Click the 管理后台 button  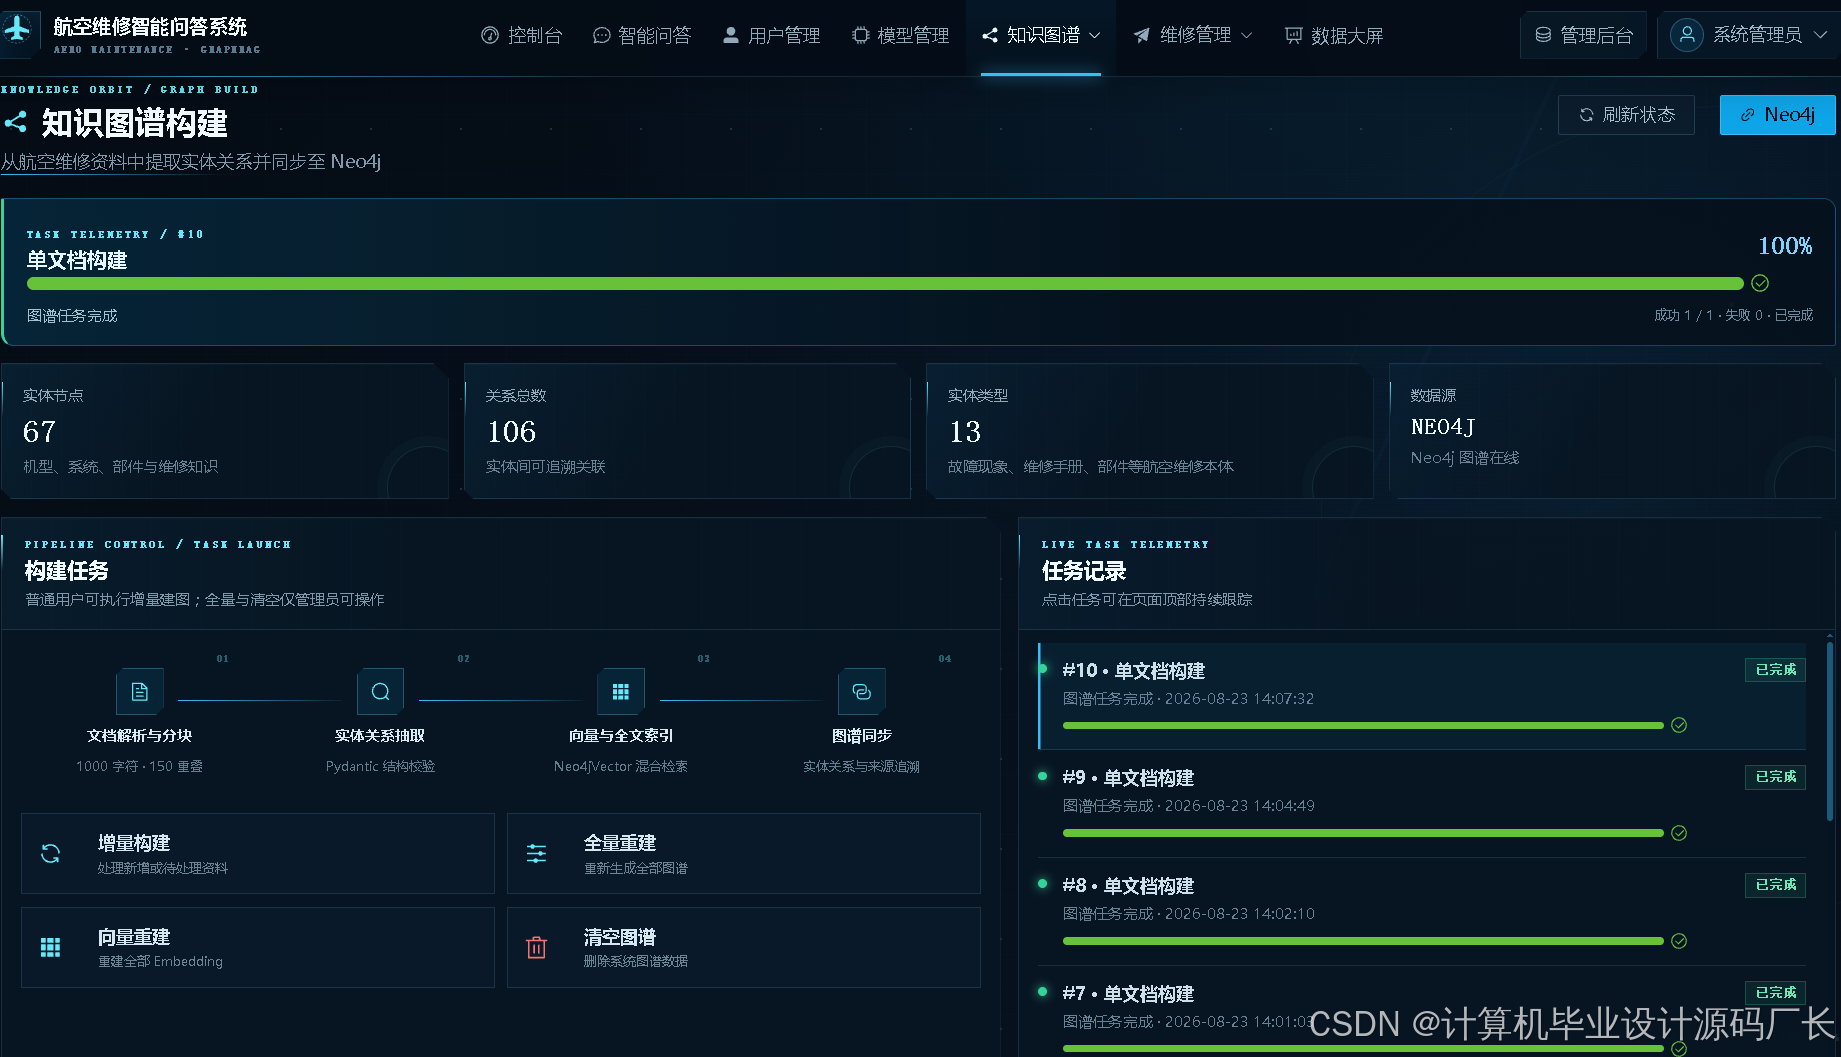click(x=1584, y=36)
